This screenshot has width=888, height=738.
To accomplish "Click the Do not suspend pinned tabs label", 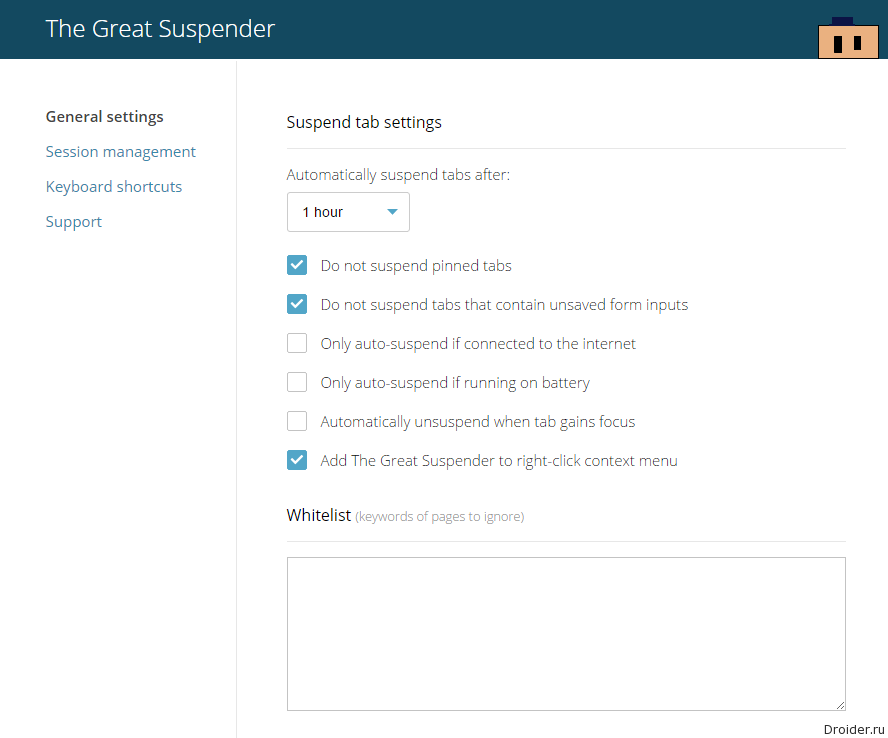I will click(x=416, y=266).
